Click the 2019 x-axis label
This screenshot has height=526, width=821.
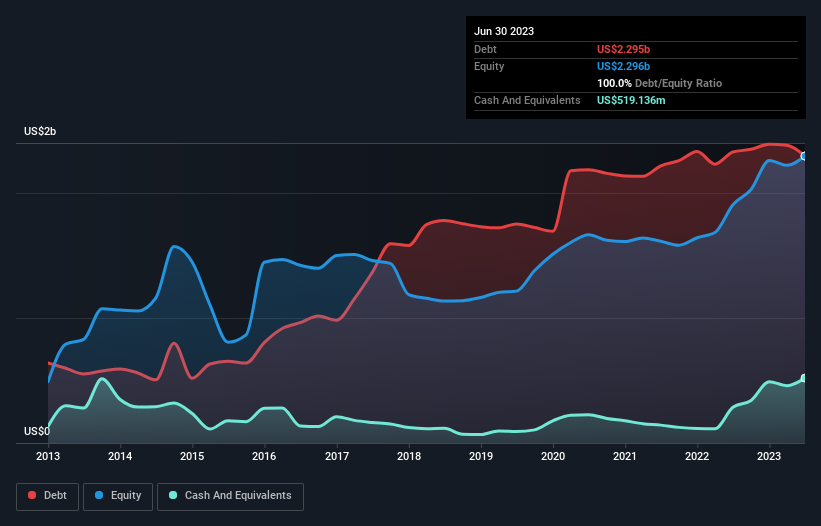(x=481, y=456)
